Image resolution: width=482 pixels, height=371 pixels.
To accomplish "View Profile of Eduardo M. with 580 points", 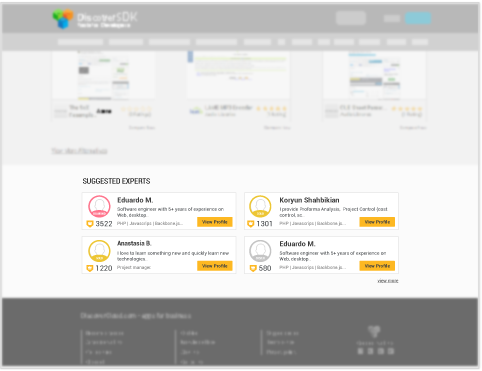I will [377, 266].
